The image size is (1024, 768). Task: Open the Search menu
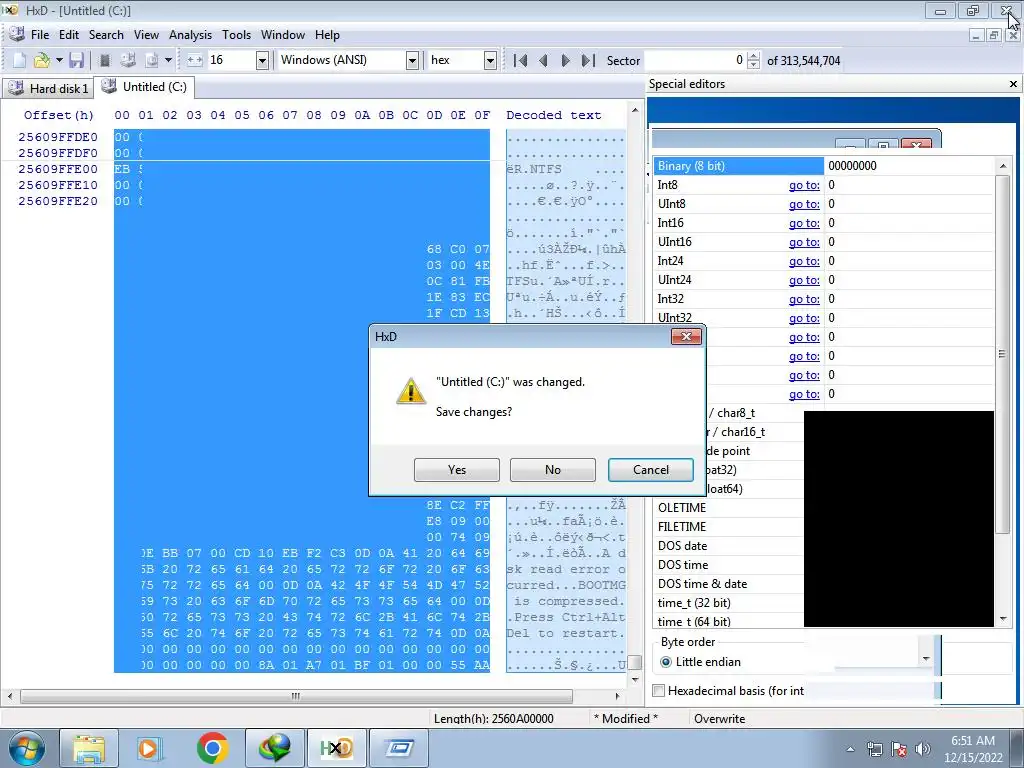point(106,35)
